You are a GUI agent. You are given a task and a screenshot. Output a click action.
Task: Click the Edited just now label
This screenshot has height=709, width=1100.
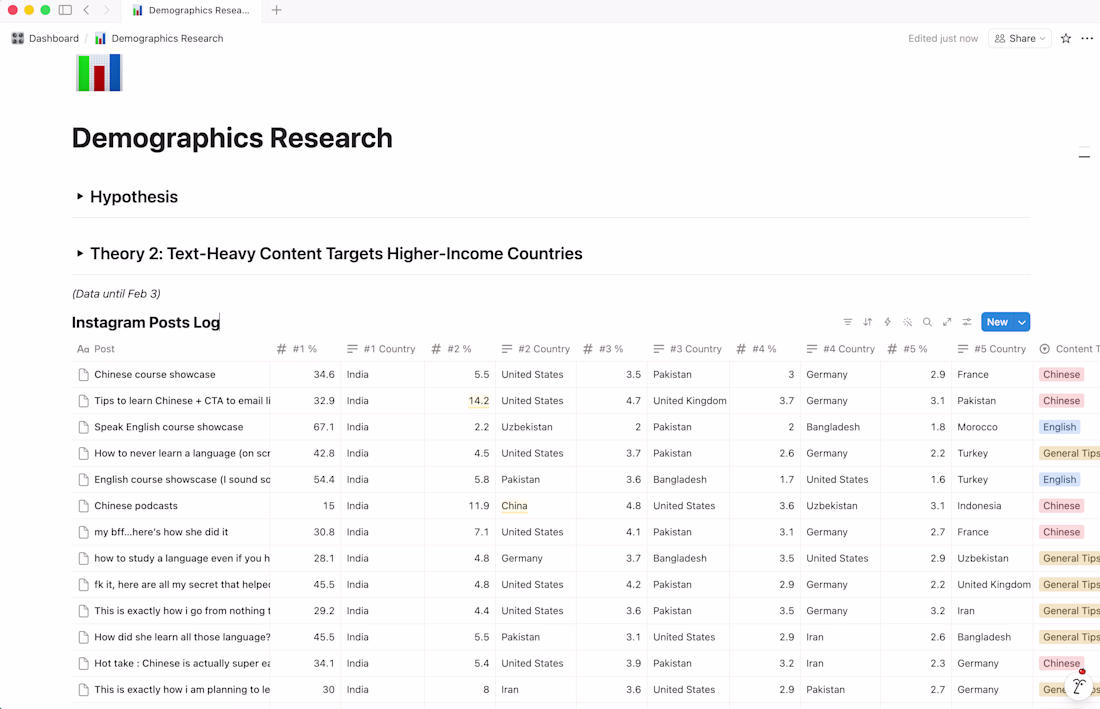[943, 39]
